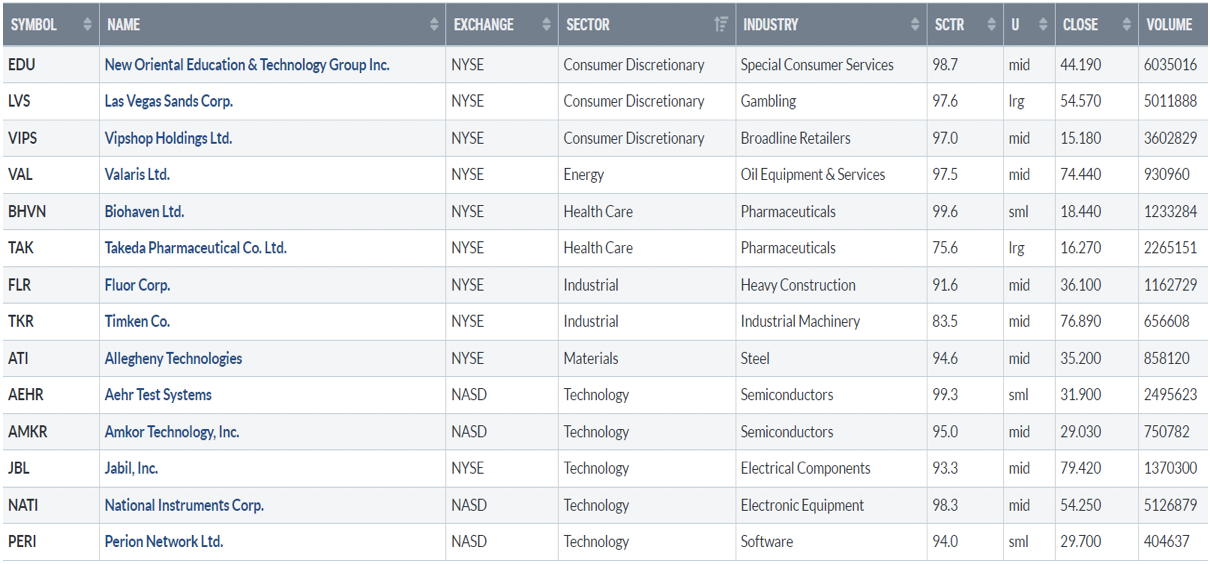Click the sort arrows next to SCTR header

point(991,25)
